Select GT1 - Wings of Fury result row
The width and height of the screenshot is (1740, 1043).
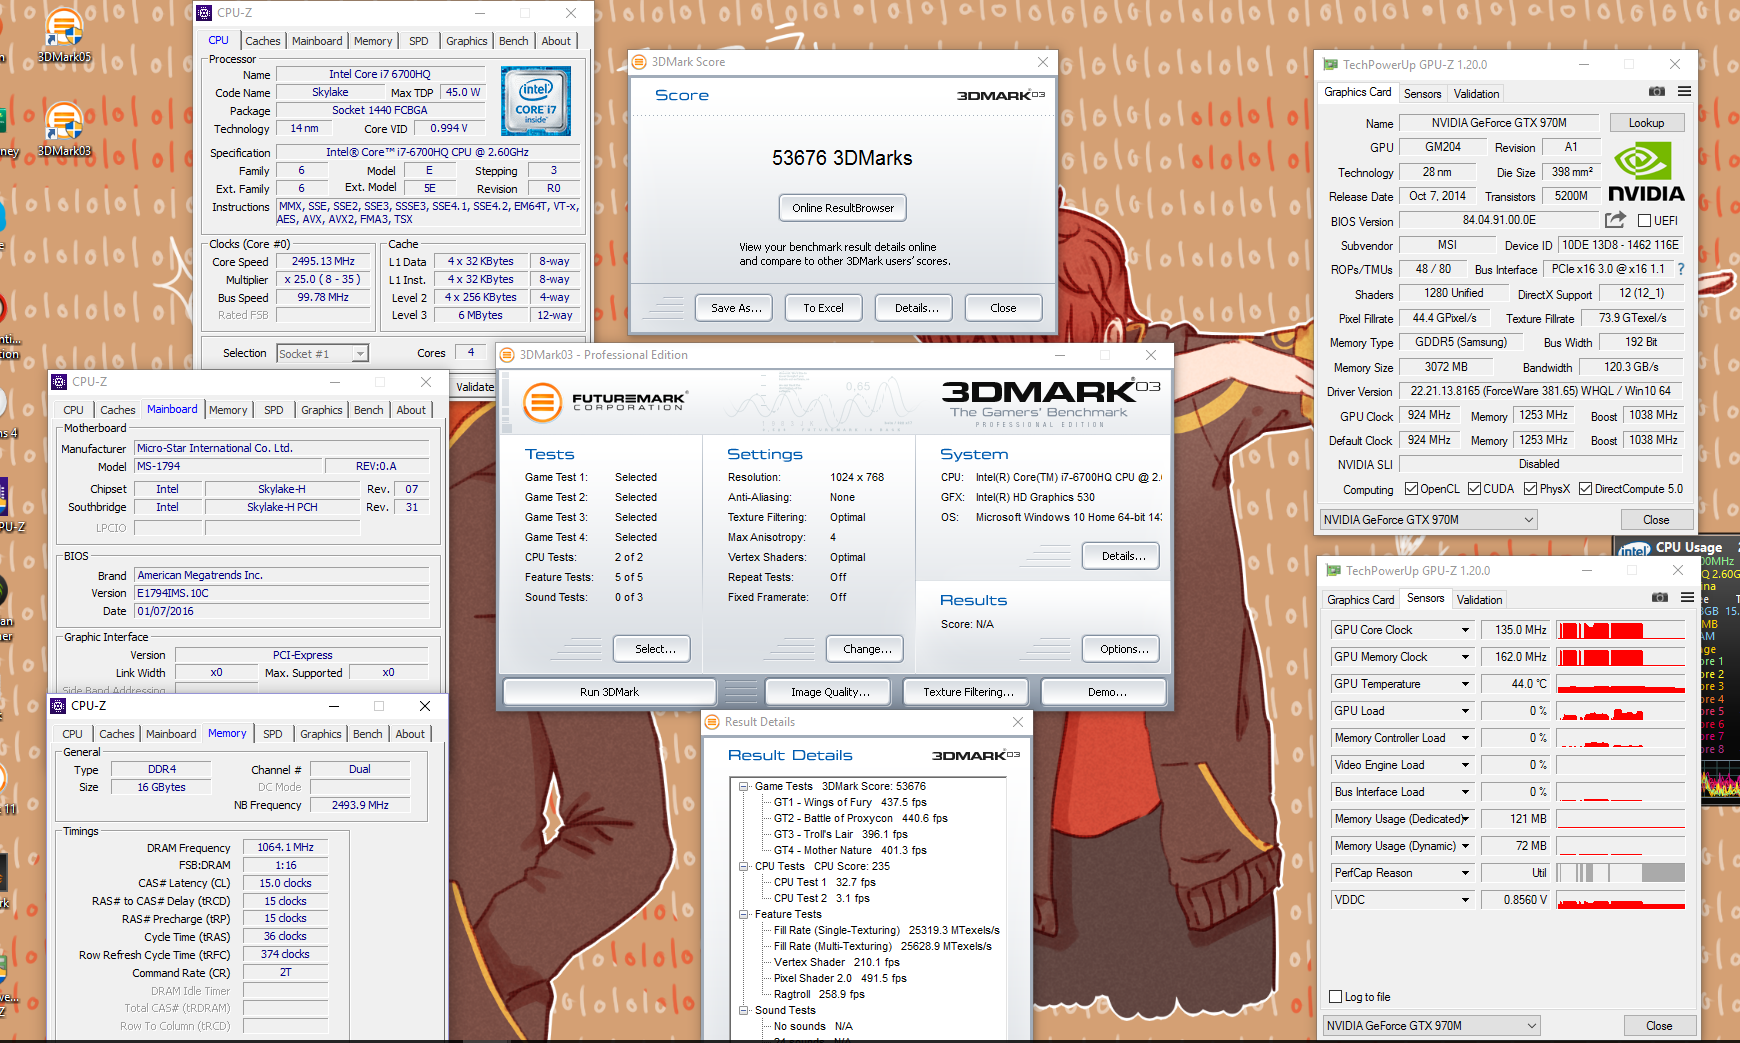(x=850, y=802)
